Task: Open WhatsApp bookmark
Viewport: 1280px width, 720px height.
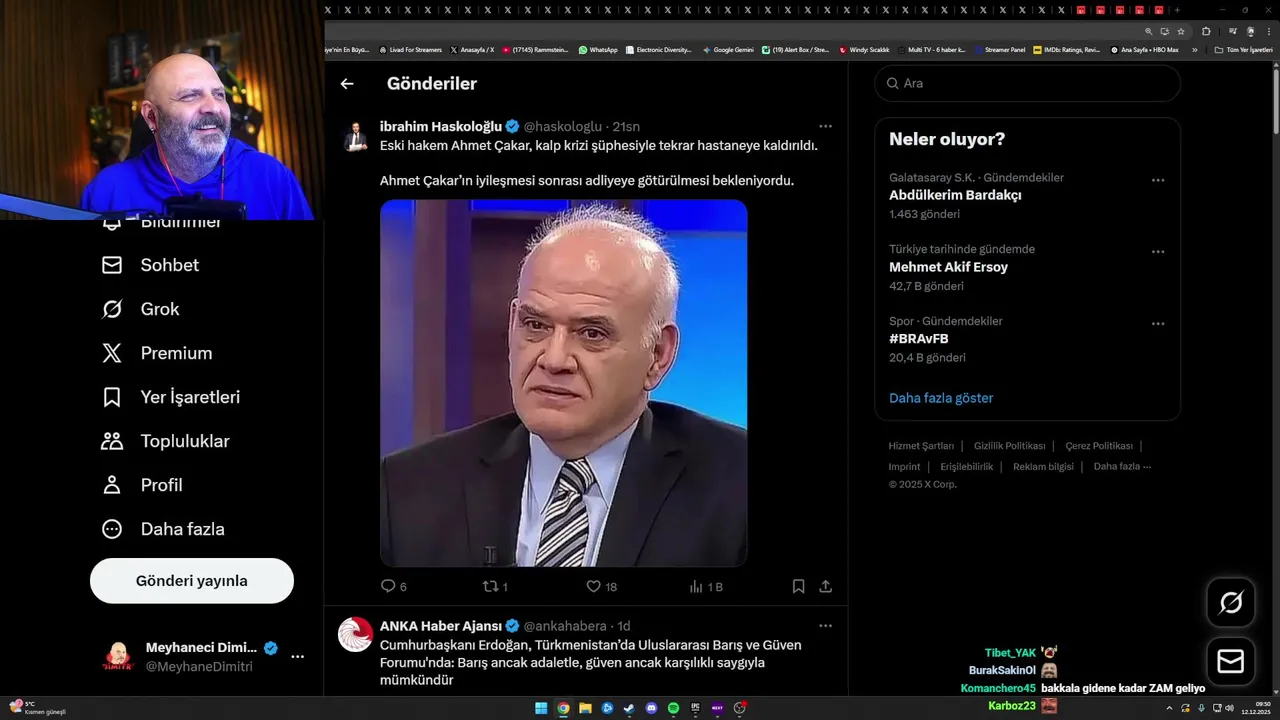Action: click(x=598, y=49)
